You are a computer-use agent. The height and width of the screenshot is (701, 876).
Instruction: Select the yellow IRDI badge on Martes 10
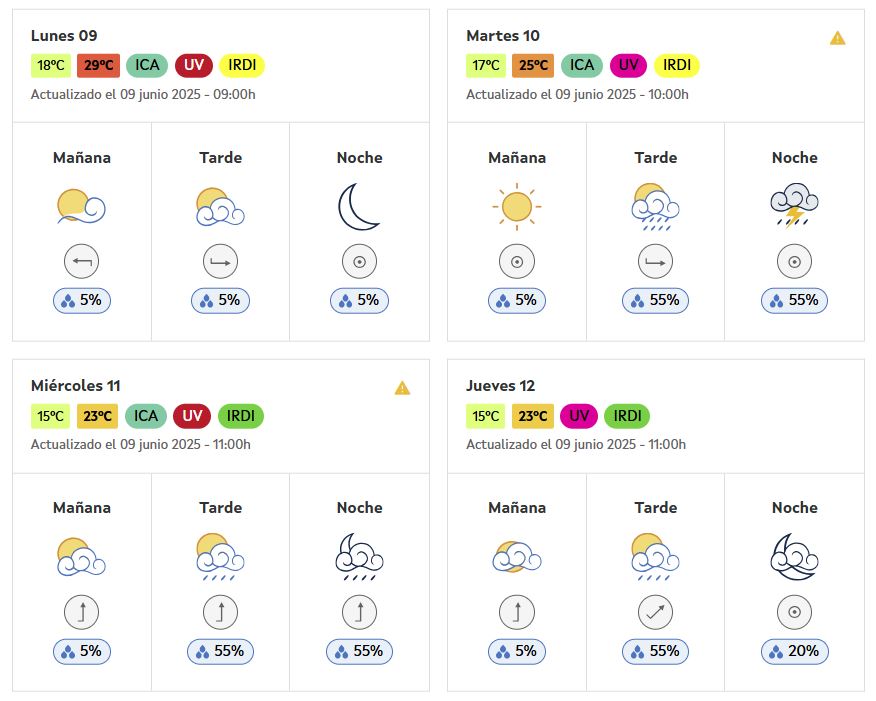(677, 65)
